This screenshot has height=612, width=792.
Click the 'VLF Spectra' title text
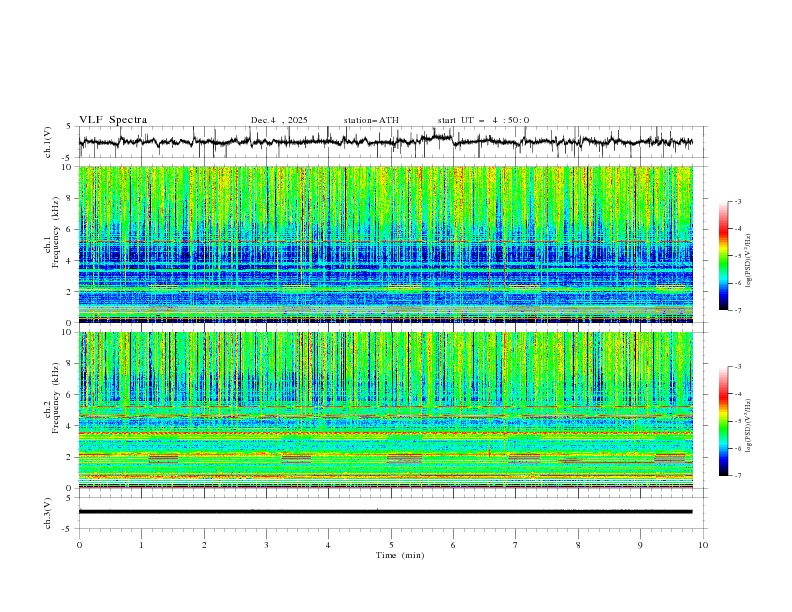[x=113, y=120]
